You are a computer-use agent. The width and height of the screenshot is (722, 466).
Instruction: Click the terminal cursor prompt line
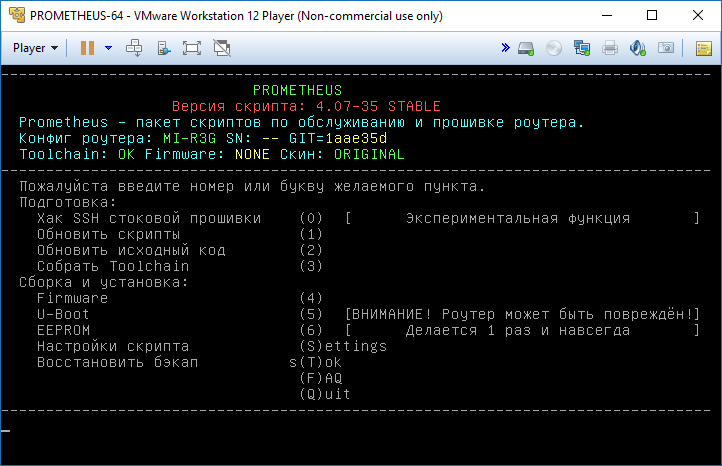[6, 431]
